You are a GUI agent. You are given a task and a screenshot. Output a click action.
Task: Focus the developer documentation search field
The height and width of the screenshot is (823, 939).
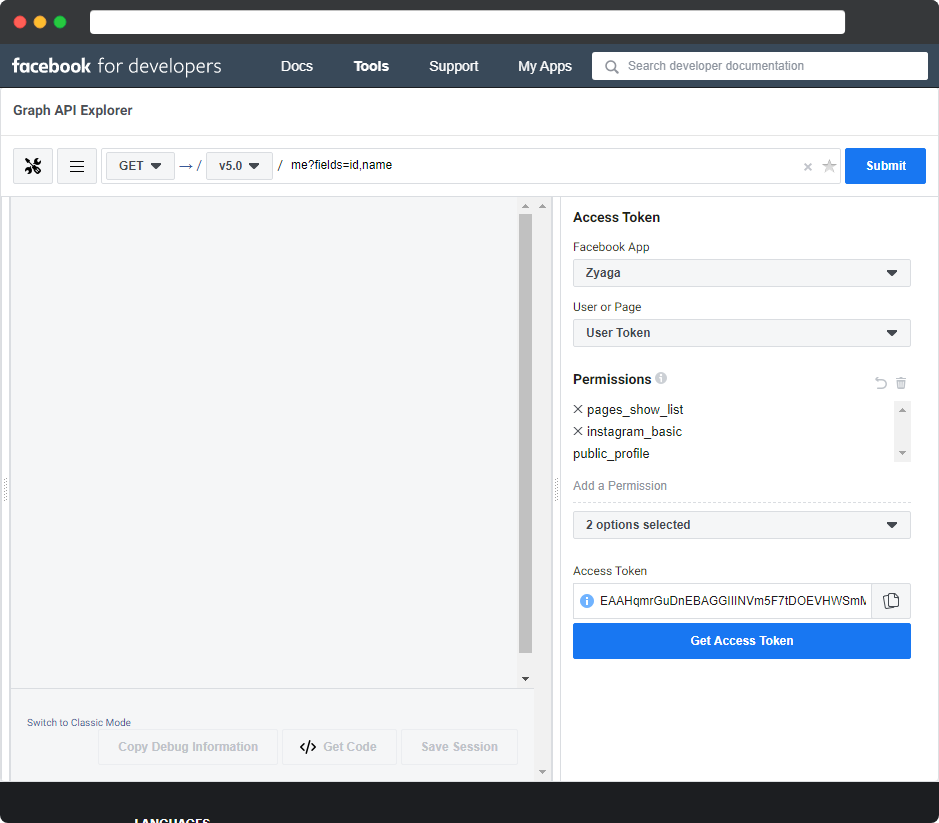(x=770, y=66)
